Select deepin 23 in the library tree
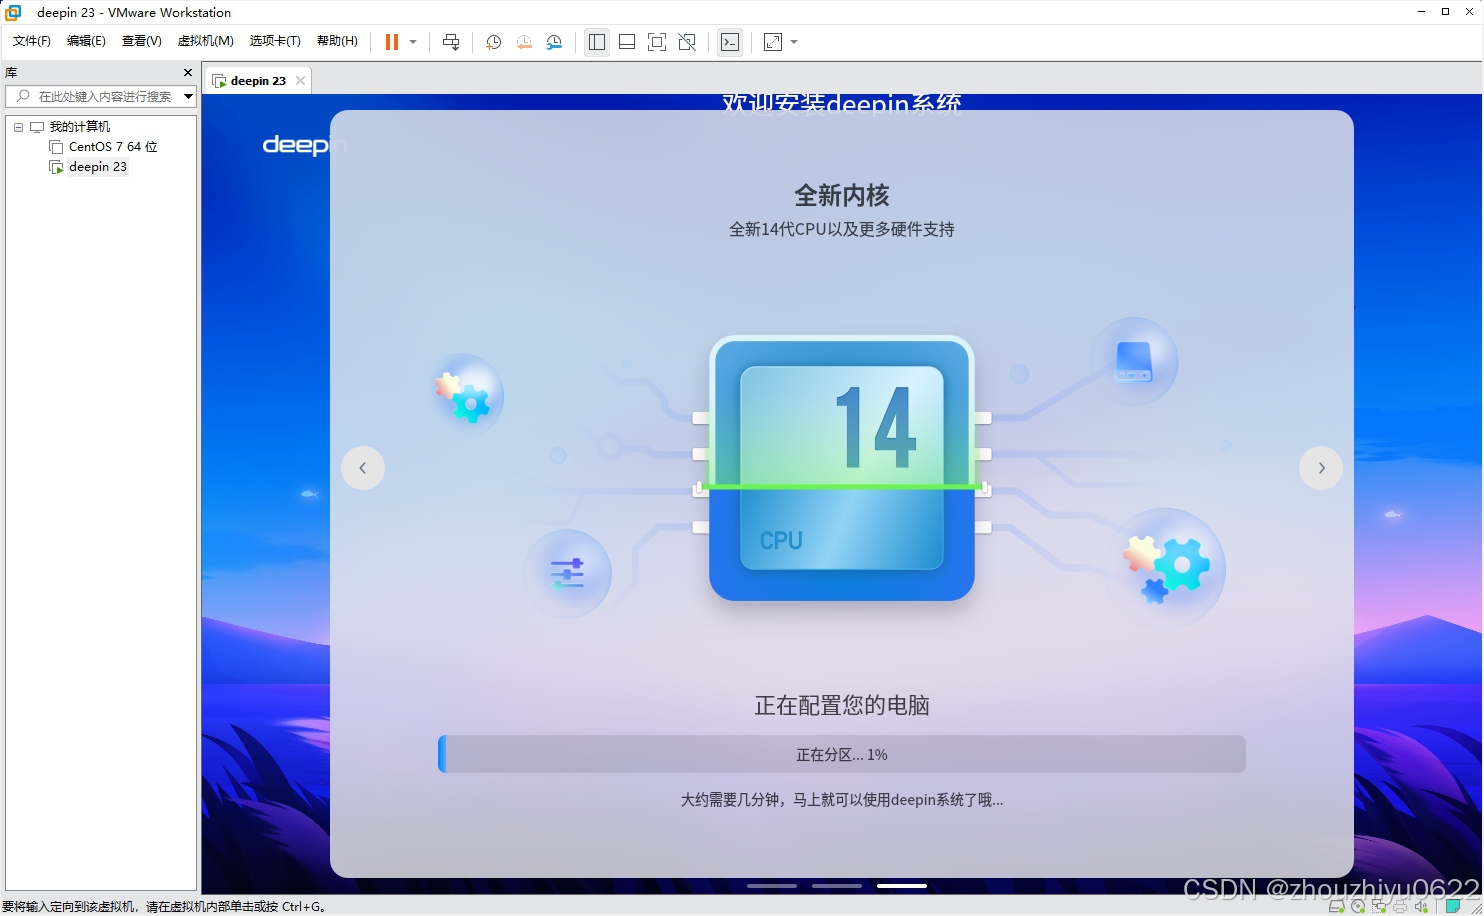 (98, 167)
